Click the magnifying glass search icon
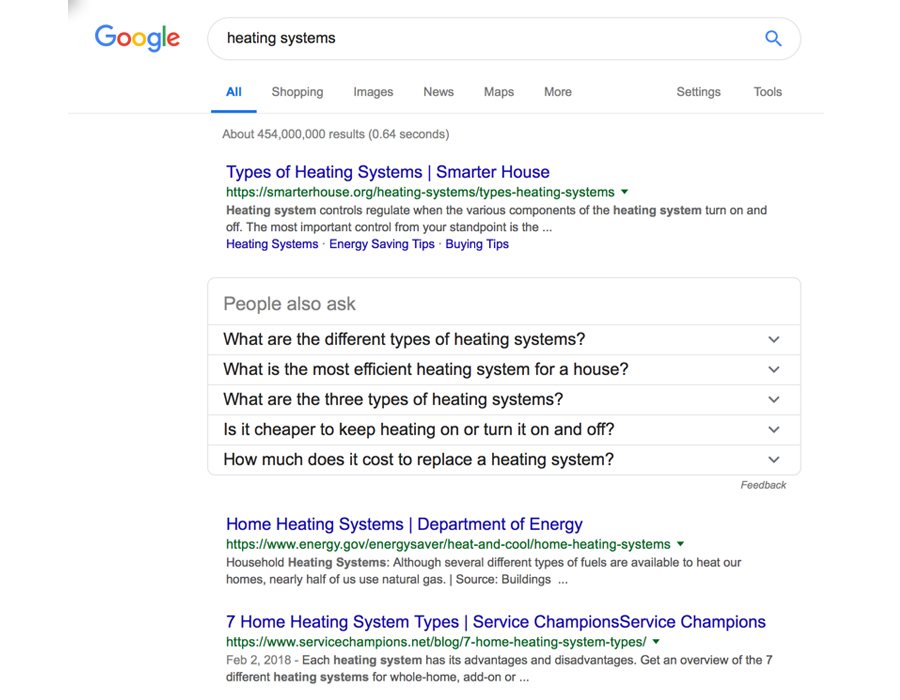The image size is (900, 700). click(x=772, y=38)
